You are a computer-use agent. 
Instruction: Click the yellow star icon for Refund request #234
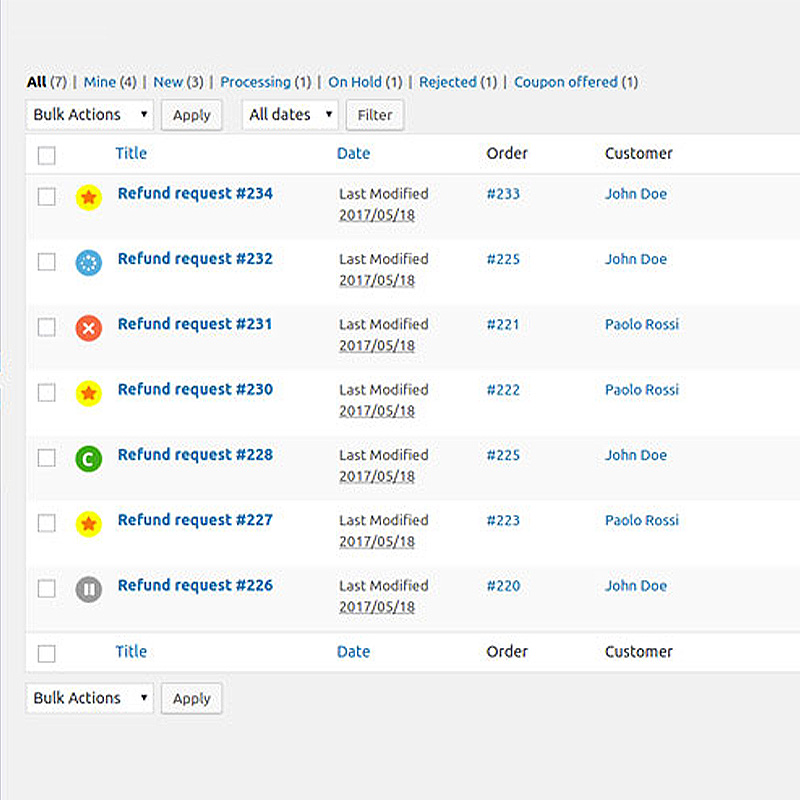(89, 197)
